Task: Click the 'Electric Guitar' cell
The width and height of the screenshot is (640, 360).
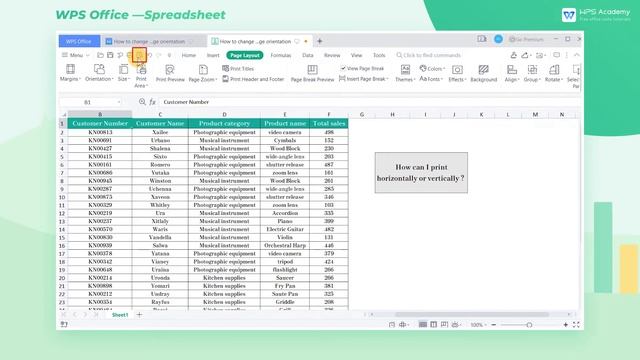Action: coord(285,229)
